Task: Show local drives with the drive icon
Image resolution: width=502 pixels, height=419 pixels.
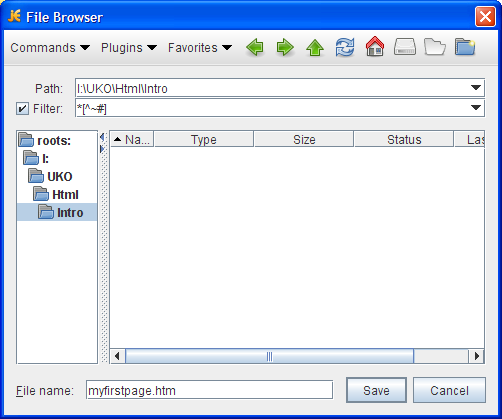Action: (405, 47)
